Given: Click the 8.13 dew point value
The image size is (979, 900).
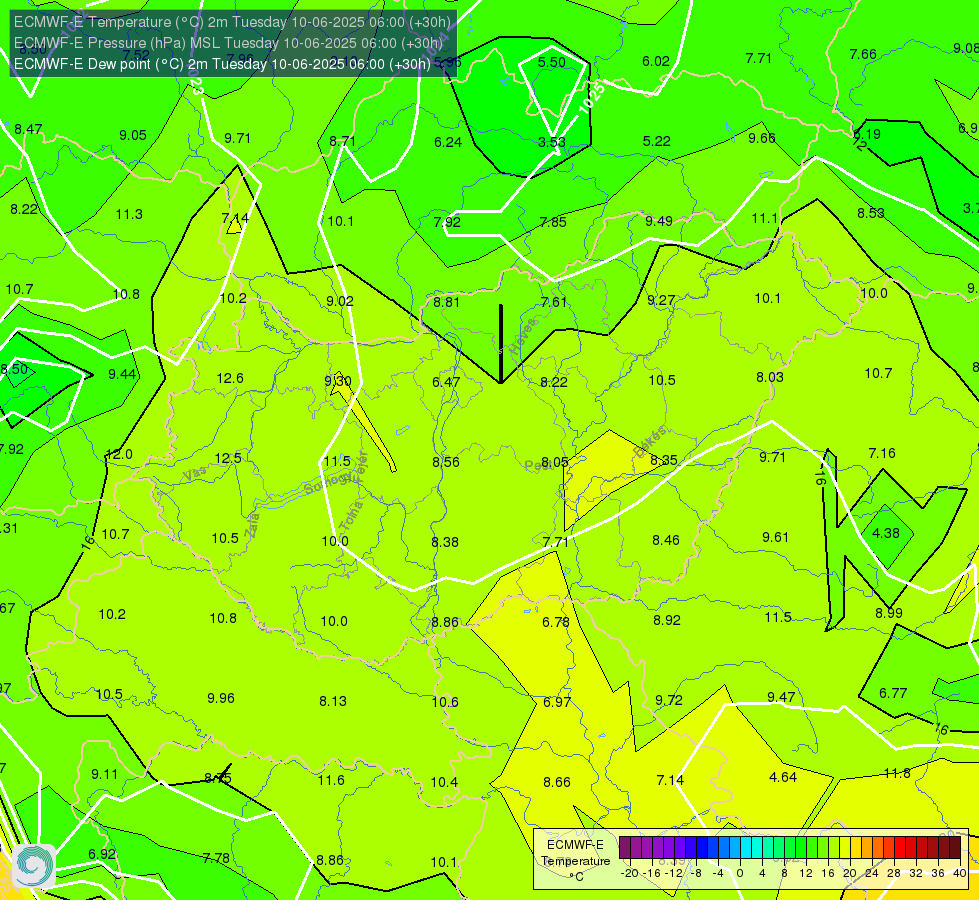Looking at the screenshot, I should (x=333, y=701).
